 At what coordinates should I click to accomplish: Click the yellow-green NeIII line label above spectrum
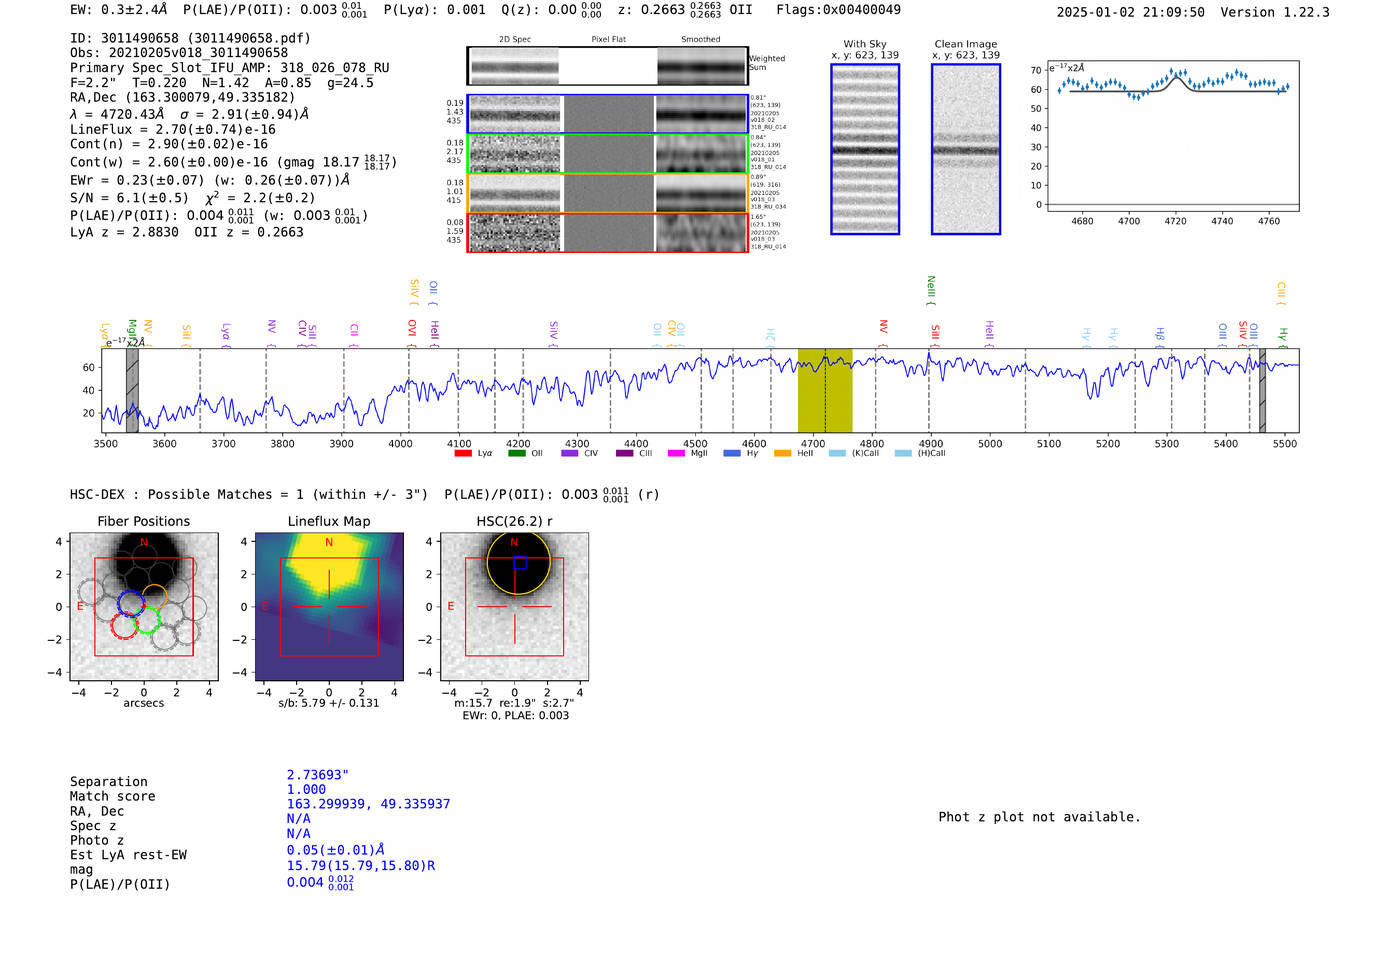click(x=931, y=290)
